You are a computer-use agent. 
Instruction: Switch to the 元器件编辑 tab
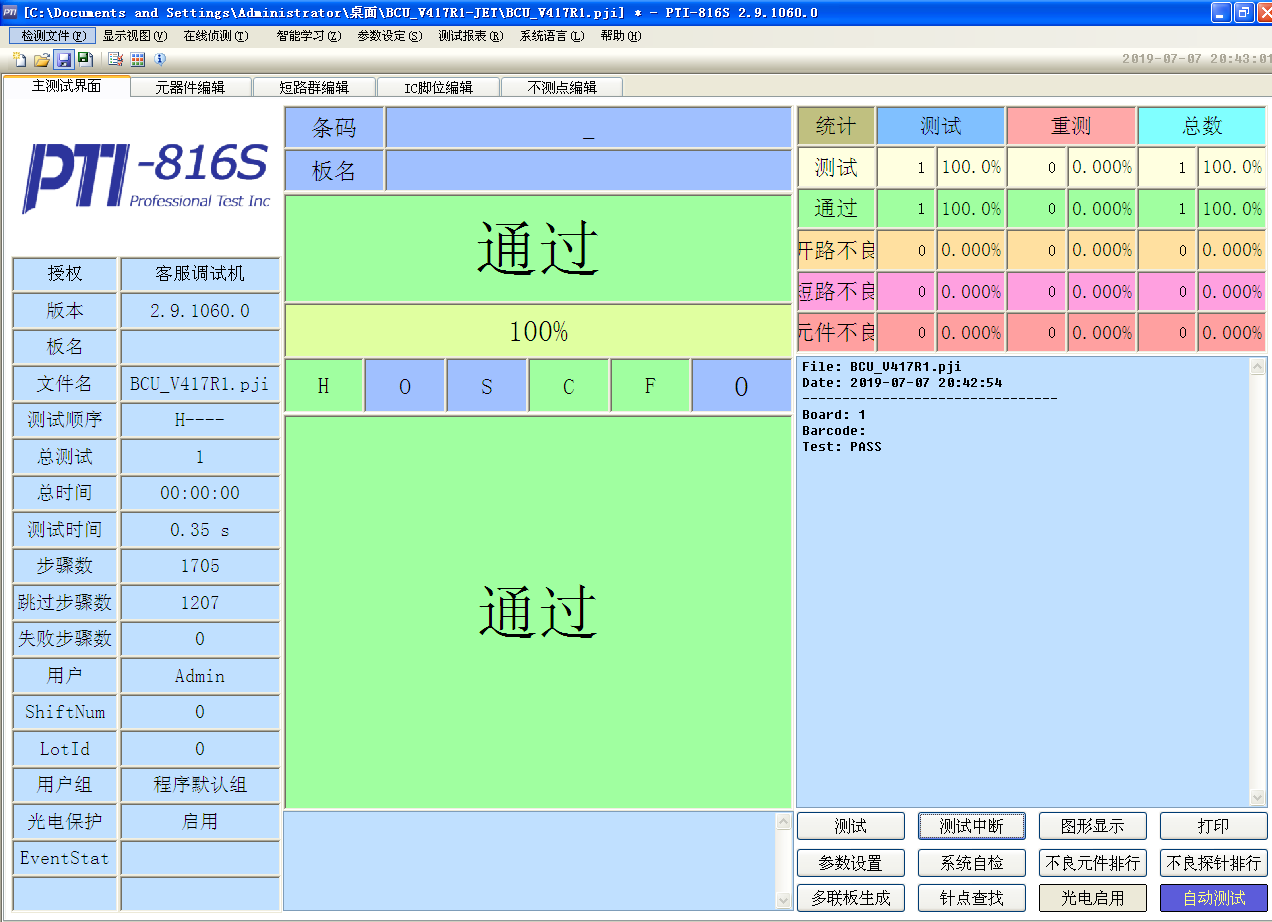pyautogui.click(x=190, y=87)
